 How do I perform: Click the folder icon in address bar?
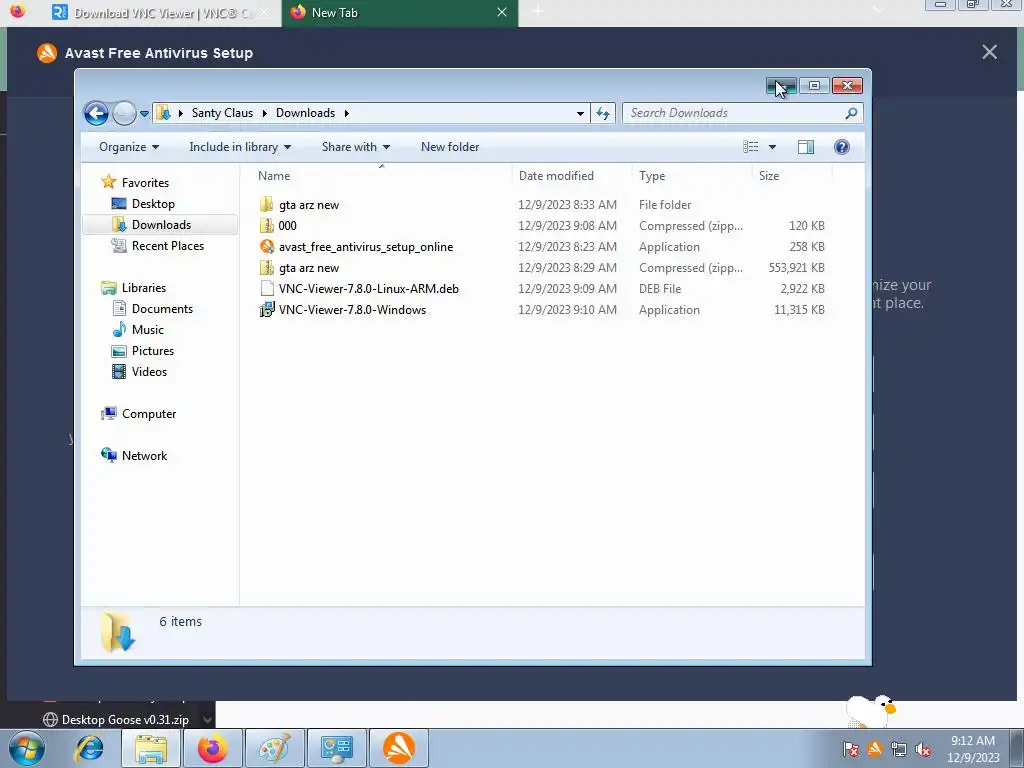pos(164,113)
